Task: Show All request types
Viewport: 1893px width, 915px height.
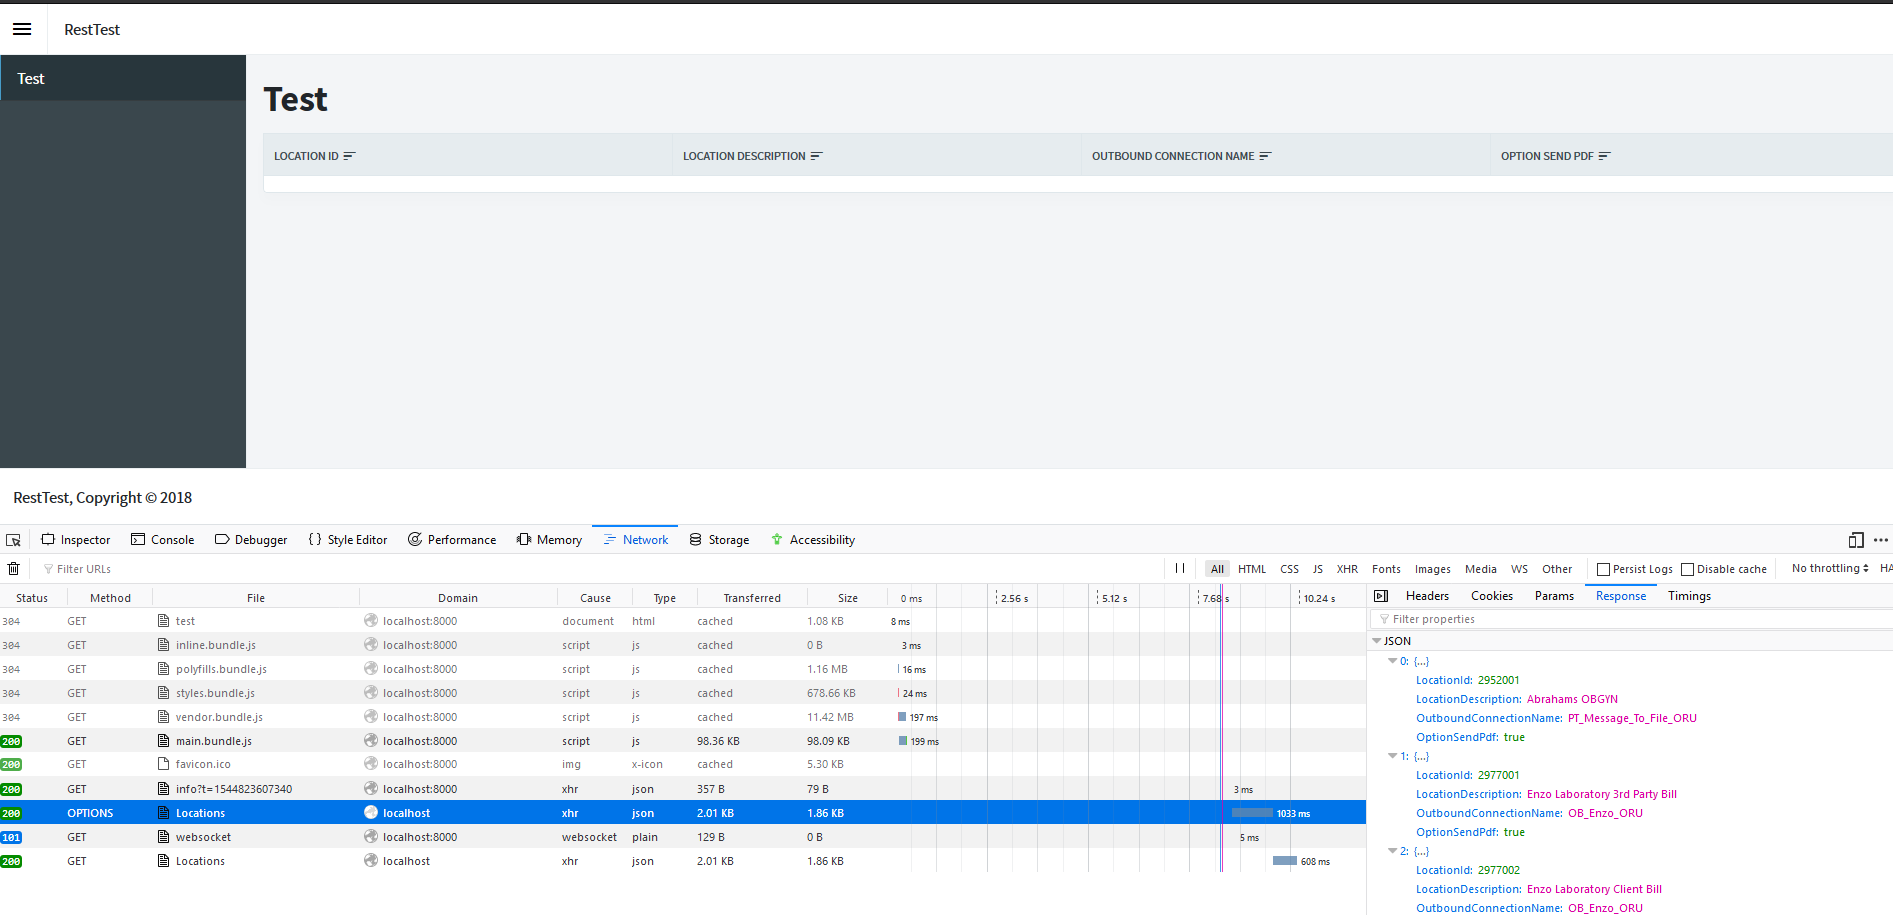Action: (x=1217, y=569)
